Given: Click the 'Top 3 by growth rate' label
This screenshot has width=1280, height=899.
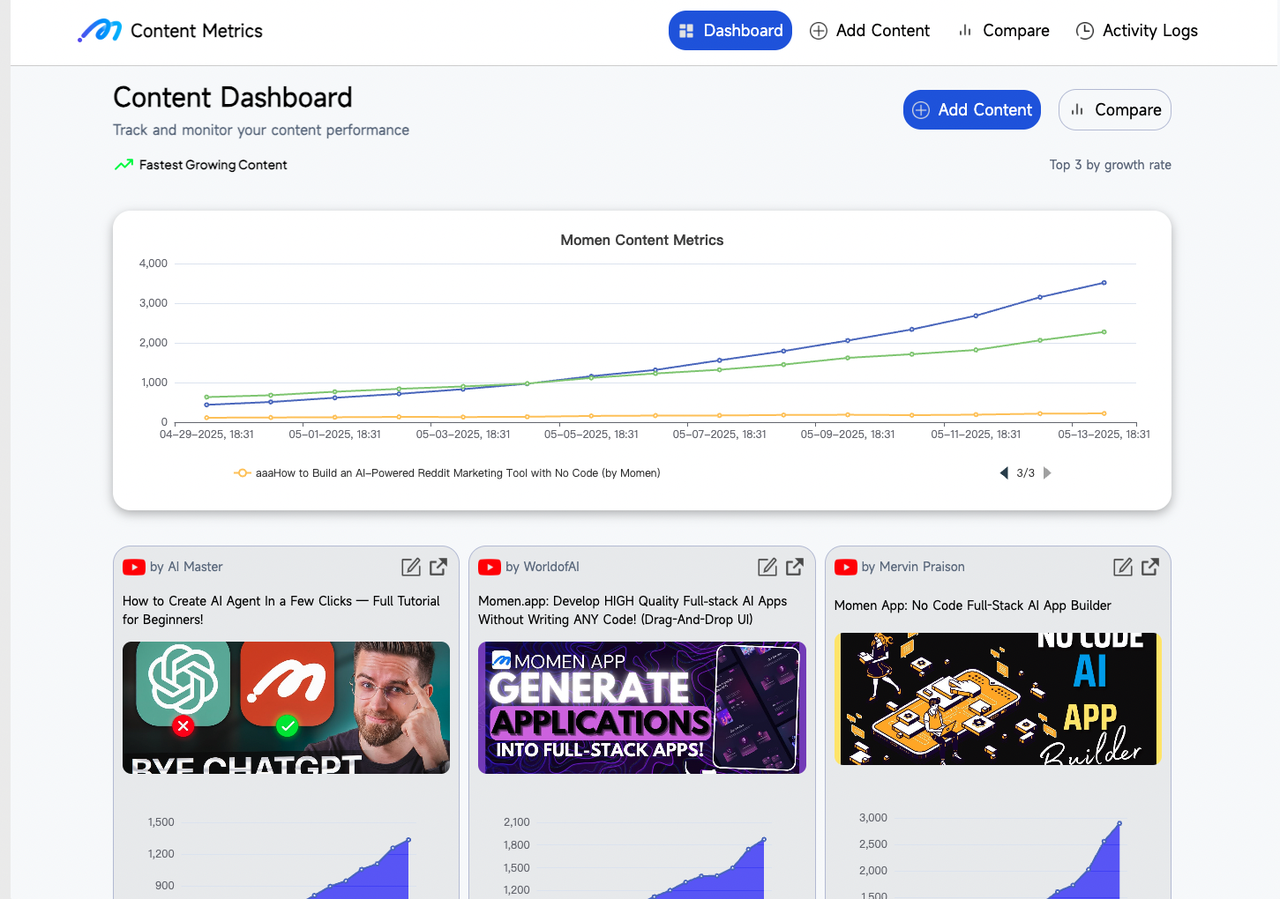Looking at the screenshot, I should (1110, 165).
